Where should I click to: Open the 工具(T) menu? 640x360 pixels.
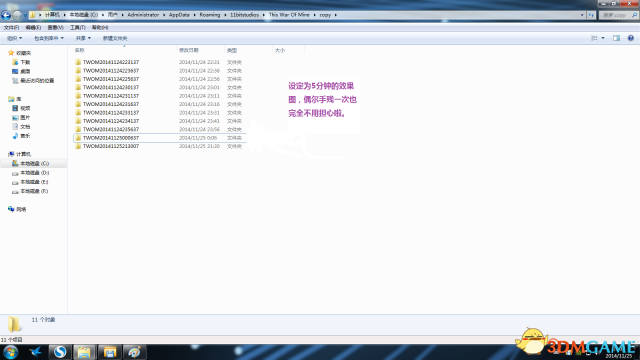tap(78, 27)
